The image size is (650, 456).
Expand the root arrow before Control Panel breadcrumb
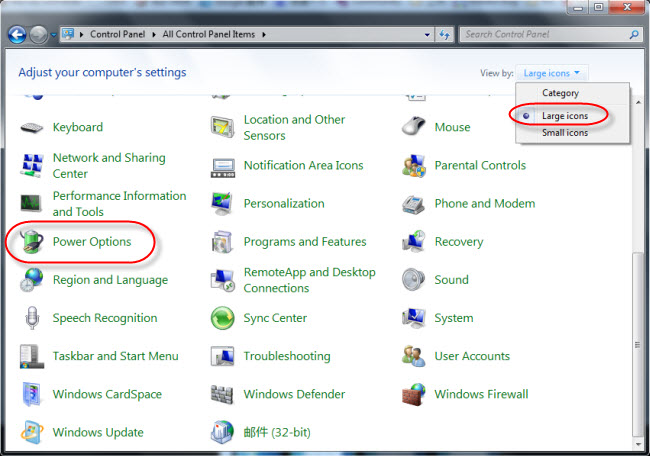click(81, 34)
